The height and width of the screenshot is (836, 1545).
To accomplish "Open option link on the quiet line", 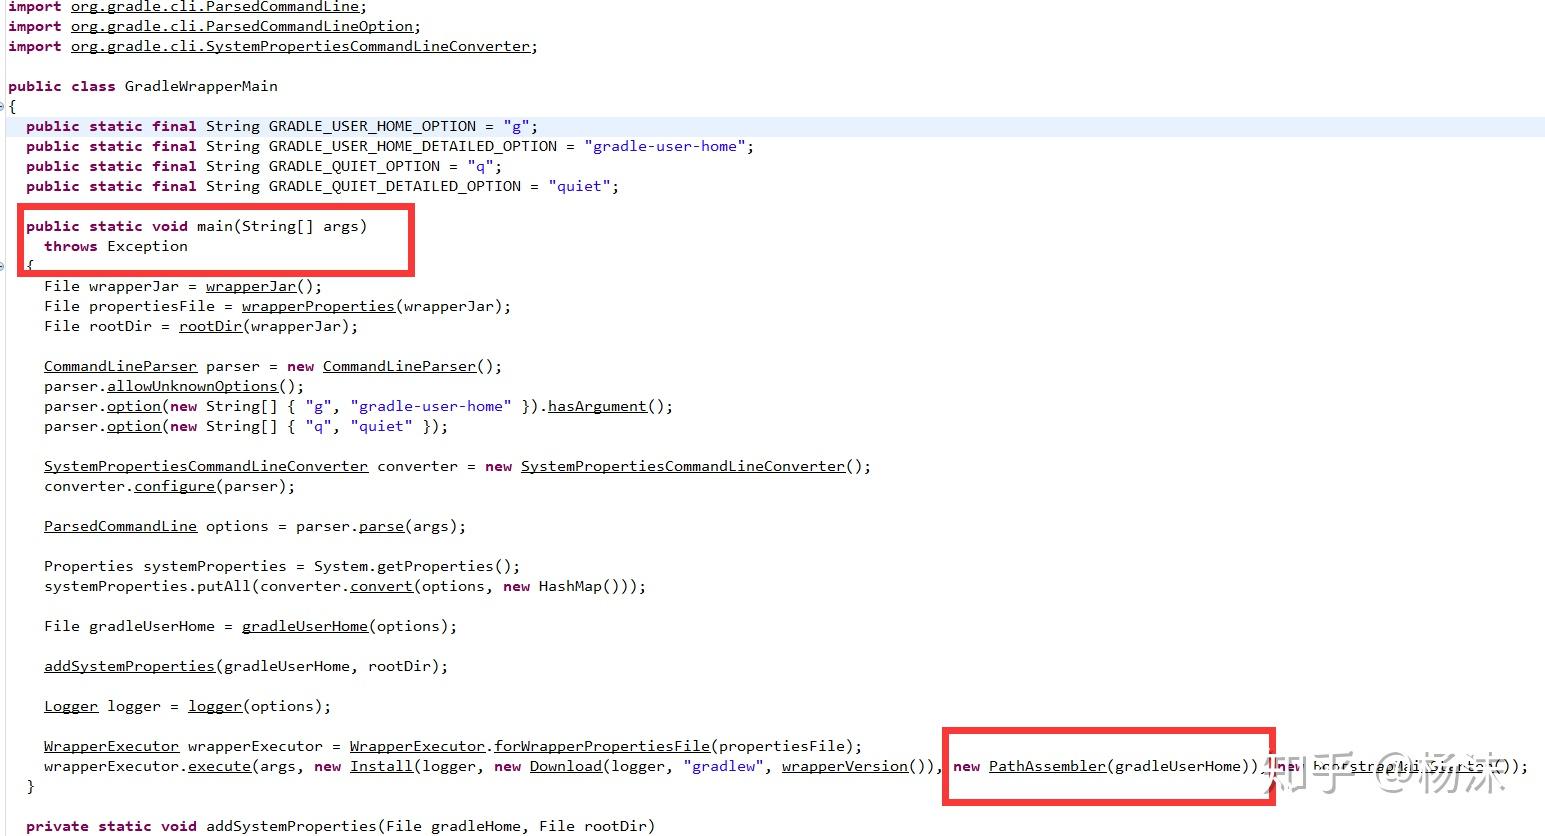I will tap(134, 426).
